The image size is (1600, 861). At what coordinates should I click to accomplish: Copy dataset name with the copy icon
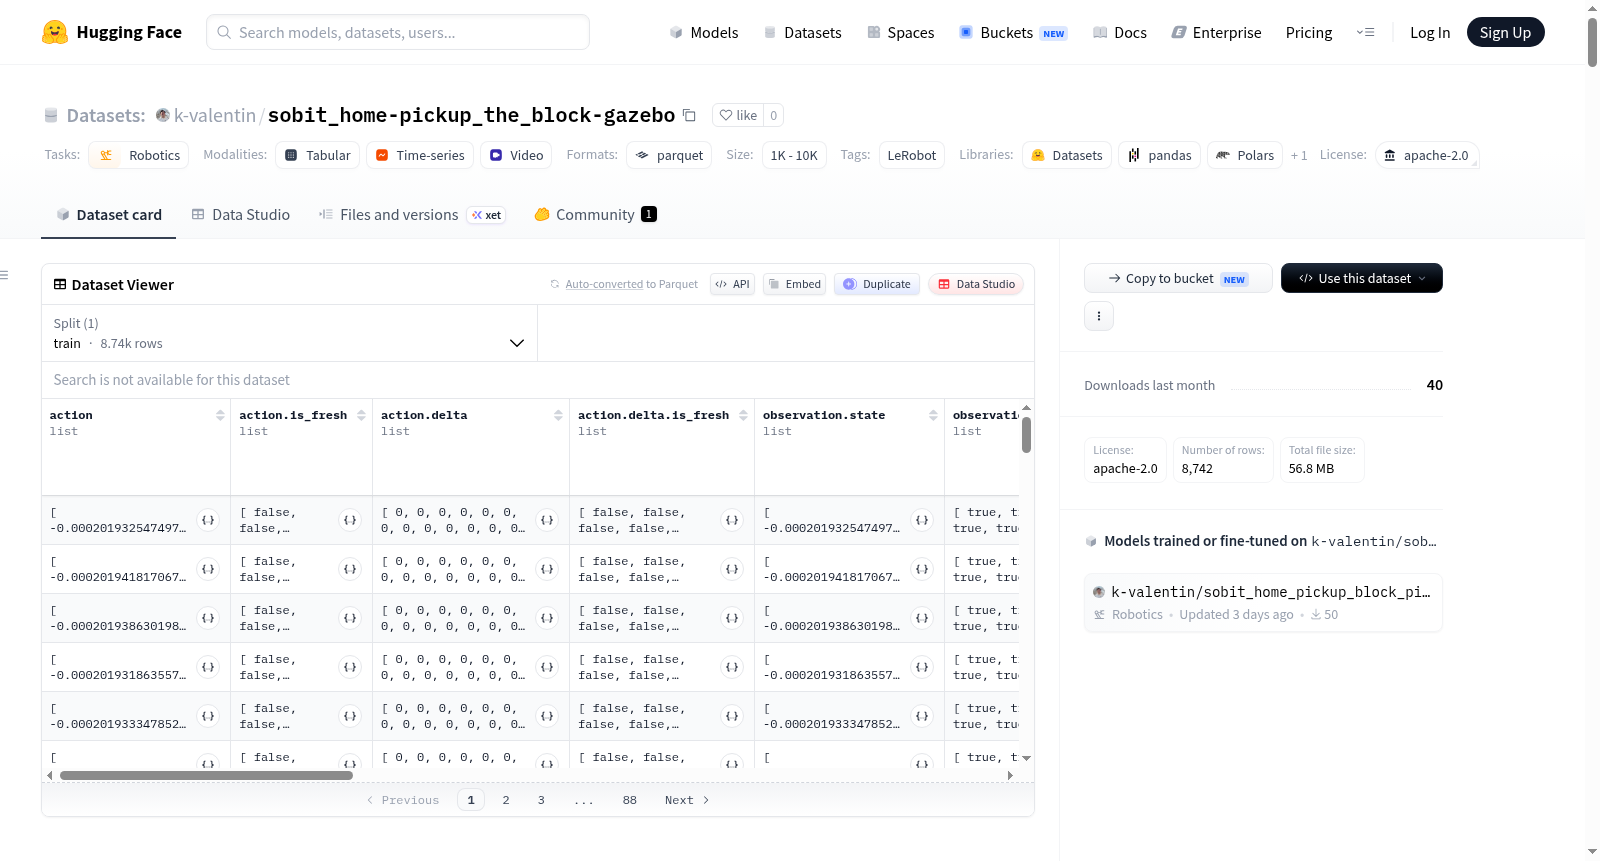(x=689, y=115)
